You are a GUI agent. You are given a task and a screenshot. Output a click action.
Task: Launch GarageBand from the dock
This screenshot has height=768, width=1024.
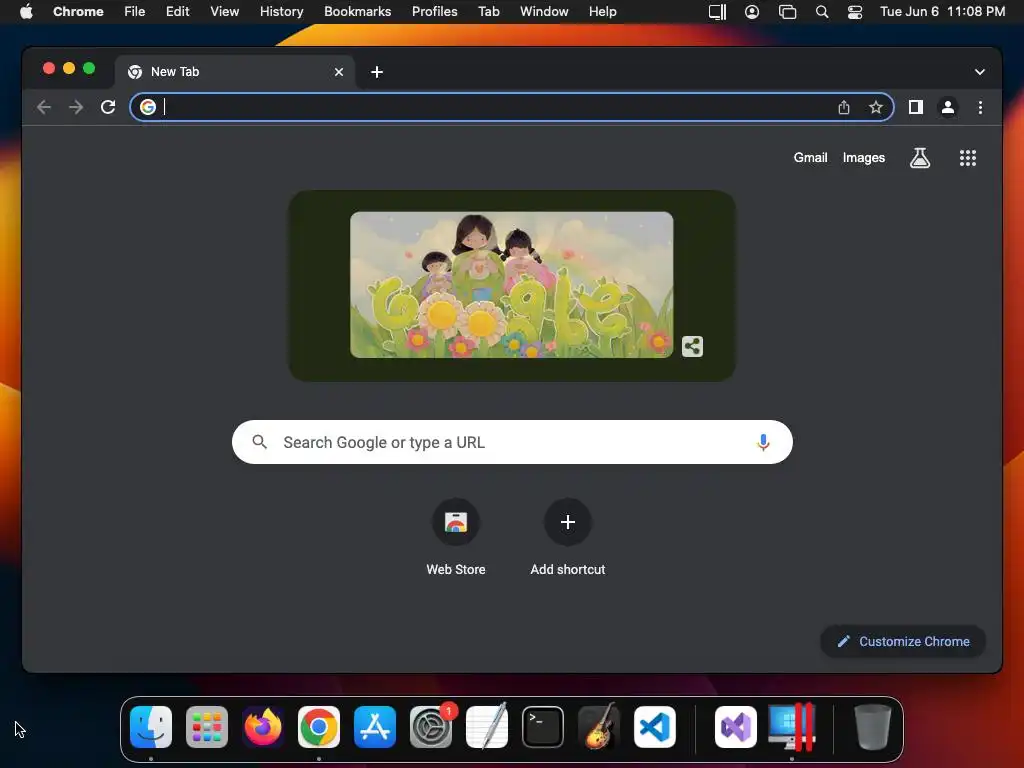[599, 726]
